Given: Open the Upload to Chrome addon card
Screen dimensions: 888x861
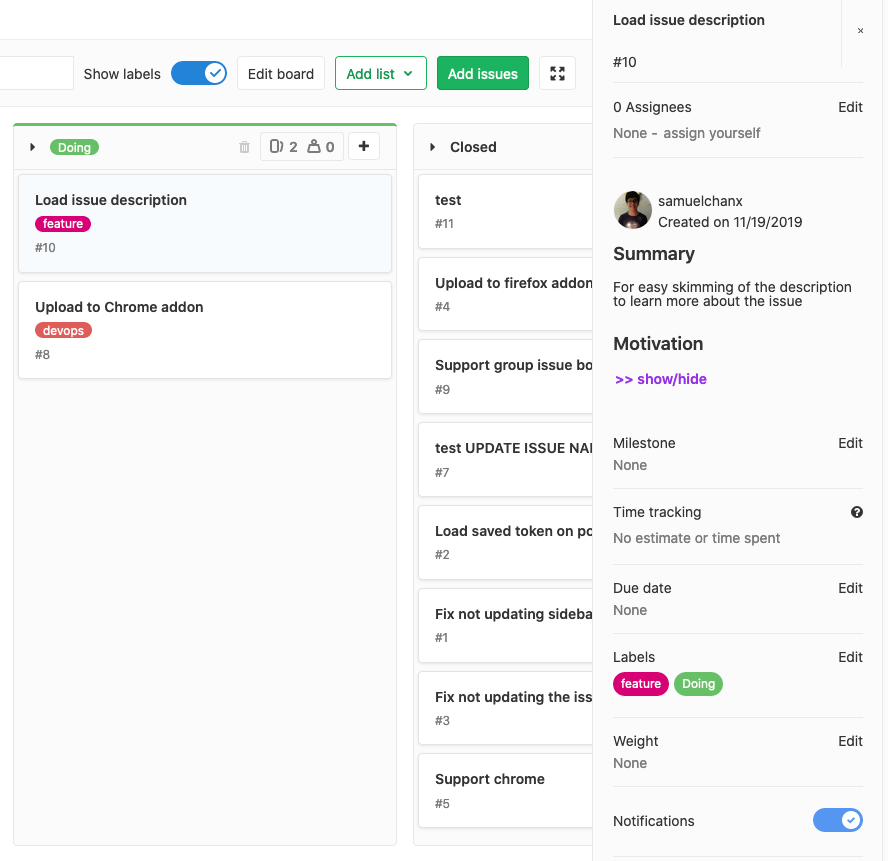Looking at the screenshot, I should click(x=204, y=330).
